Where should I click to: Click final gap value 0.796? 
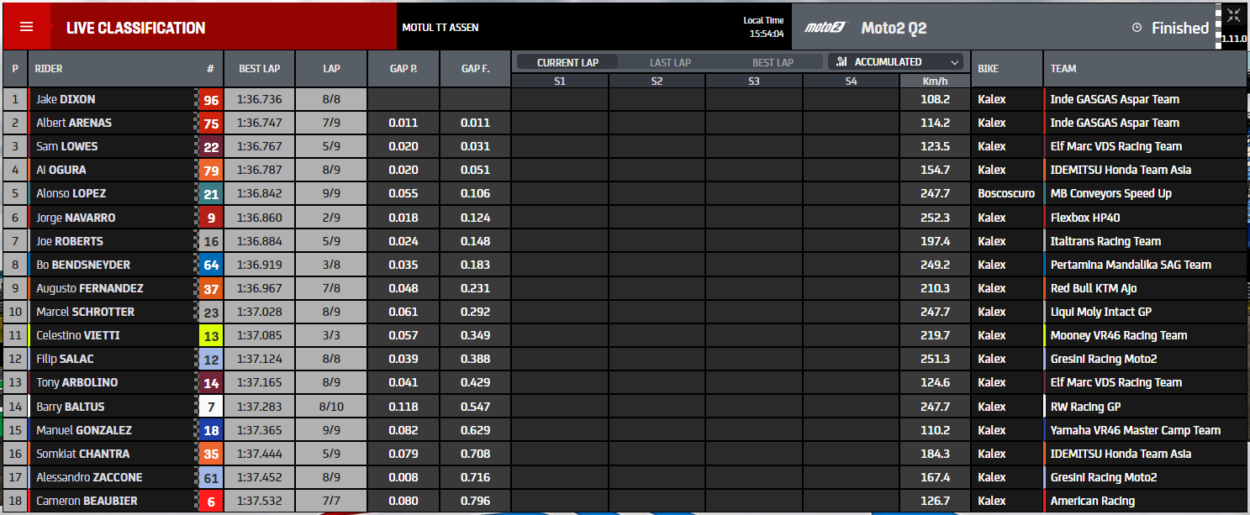(475, 501)
